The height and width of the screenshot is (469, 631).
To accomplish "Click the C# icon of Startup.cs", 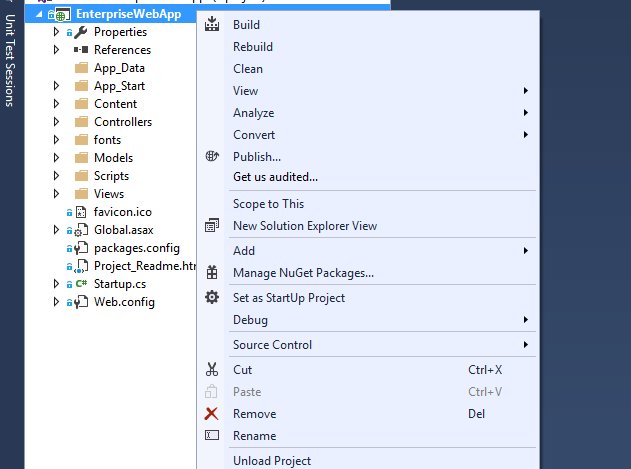I will pos(81,283).
